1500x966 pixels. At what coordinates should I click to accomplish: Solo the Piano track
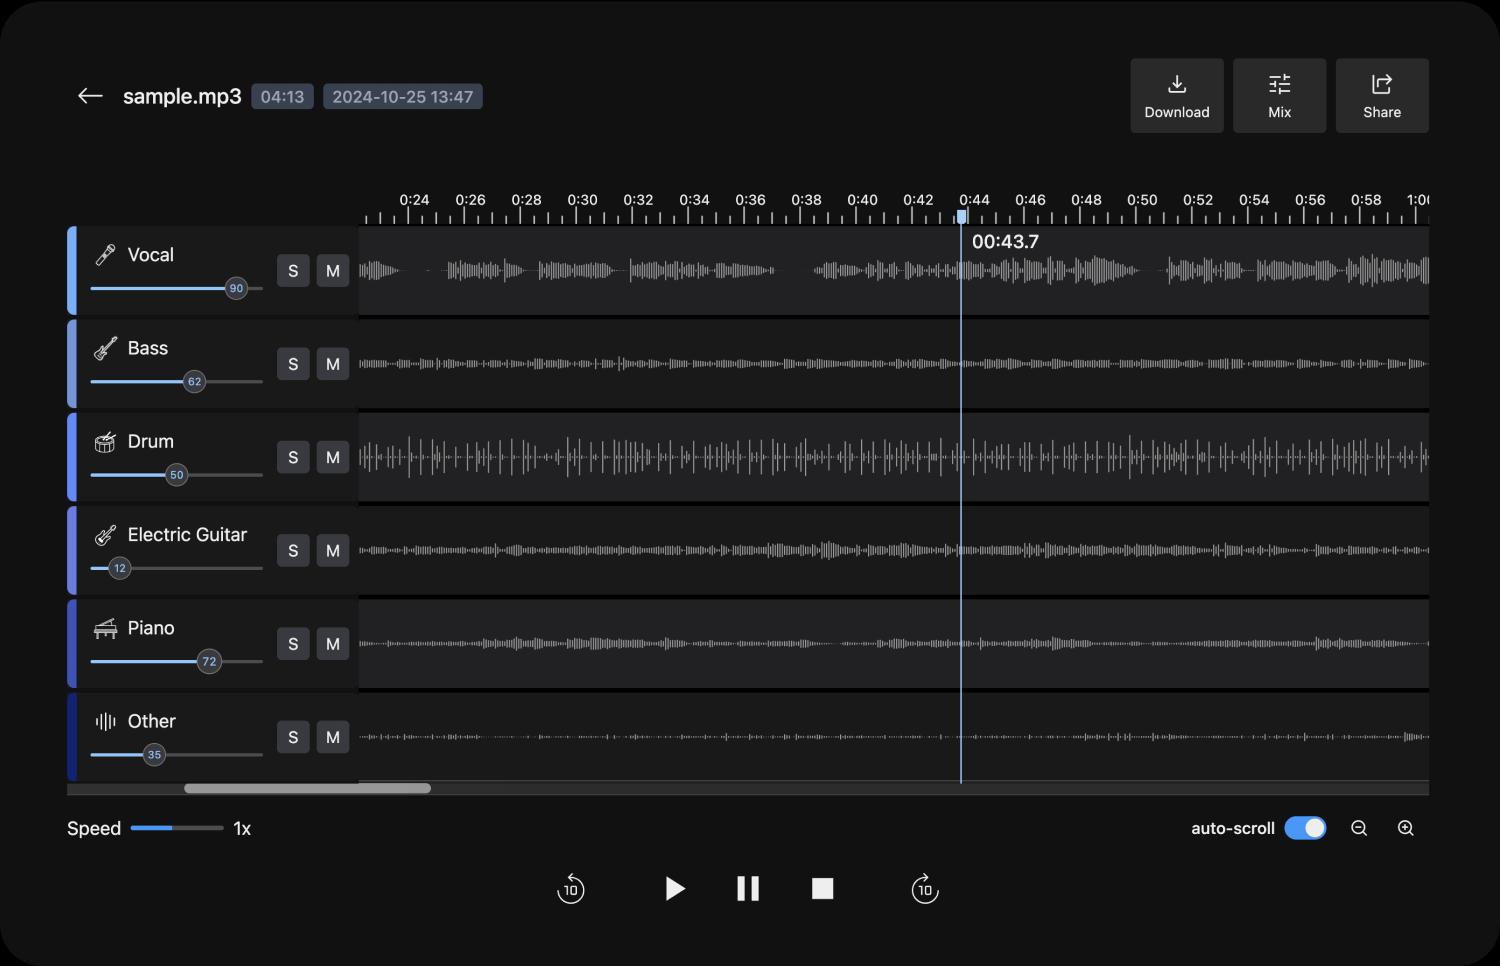click(x=293, y=644)
